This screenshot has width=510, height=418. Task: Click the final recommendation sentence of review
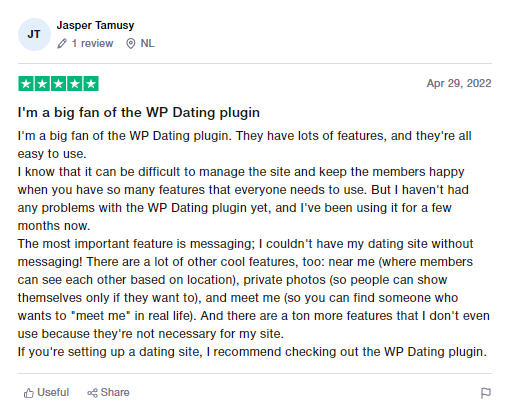252,352
